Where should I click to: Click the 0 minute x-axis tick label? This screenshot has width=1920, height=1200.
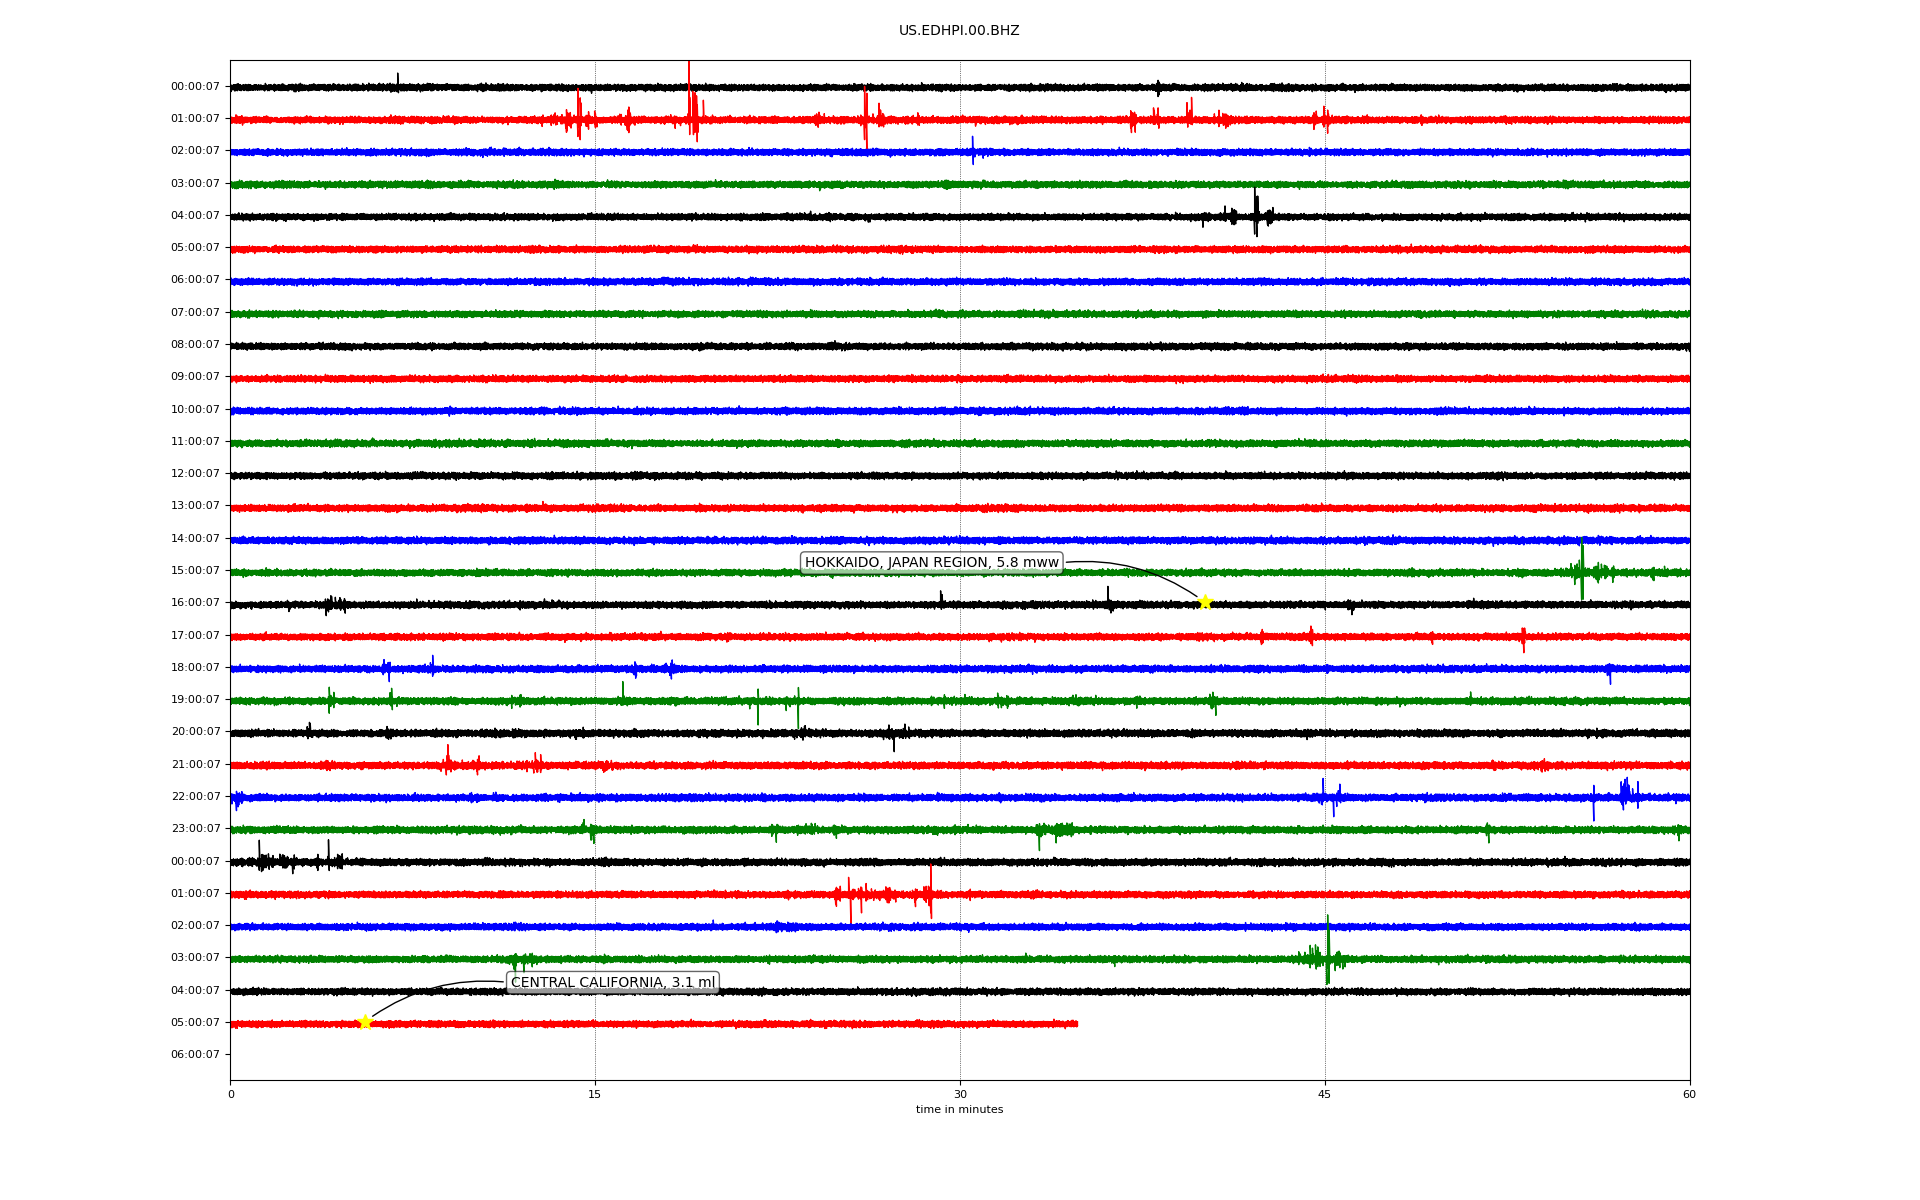[x=231, y=1094]
